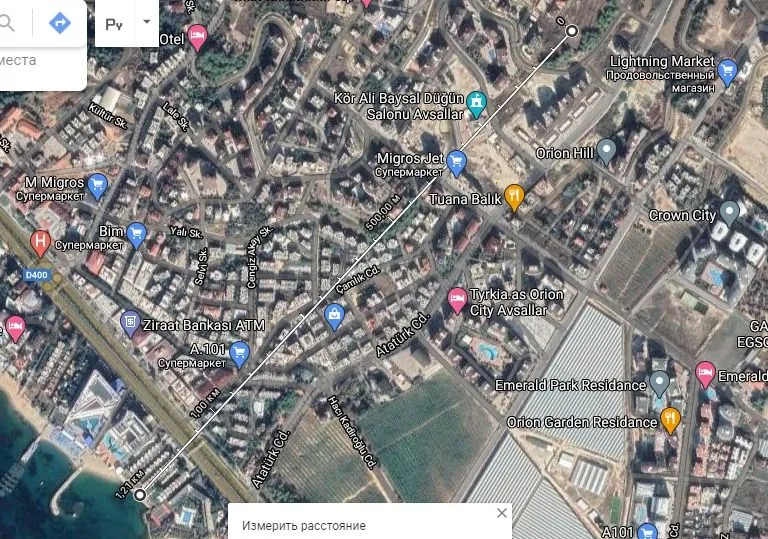
Task: Click the search magnifier icon
Action: pos(8,22)
